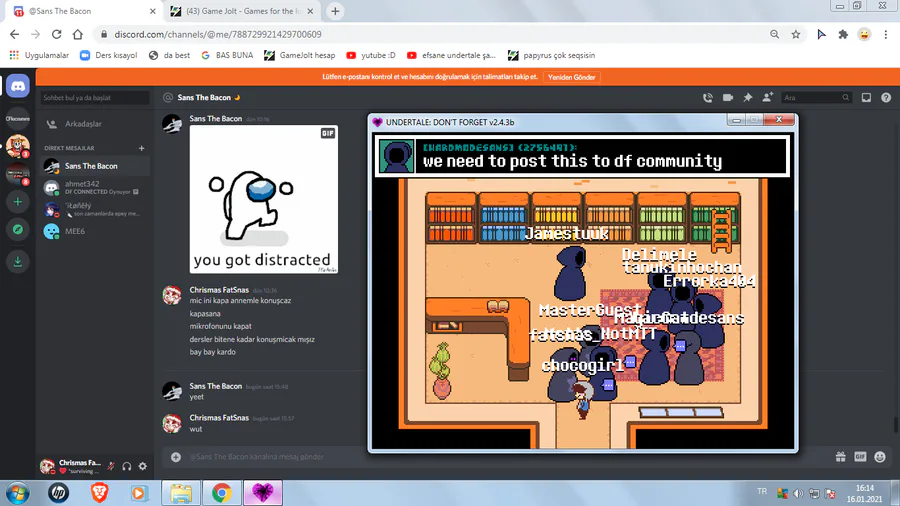Click server icon with Chrismas avatar
This screenshot has height=506, width=900.
tap(18, 146)
